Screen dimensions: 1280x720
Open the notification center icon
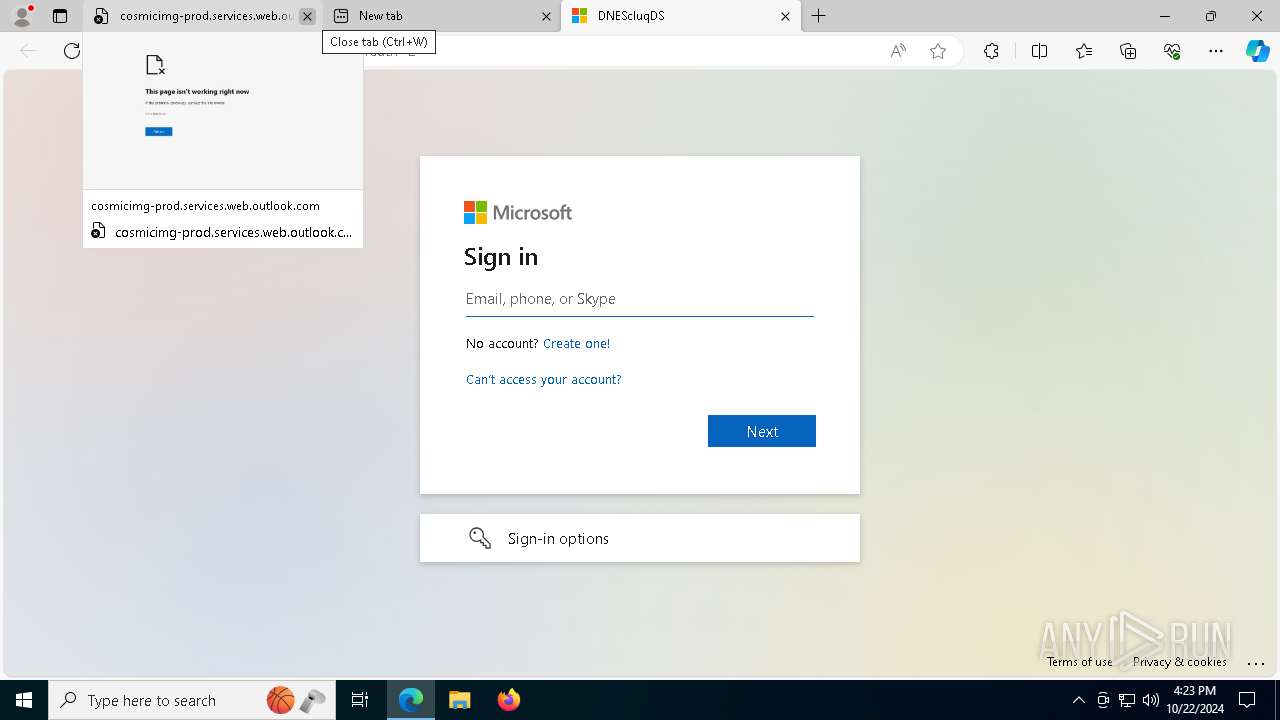(x=1247, y=700)
